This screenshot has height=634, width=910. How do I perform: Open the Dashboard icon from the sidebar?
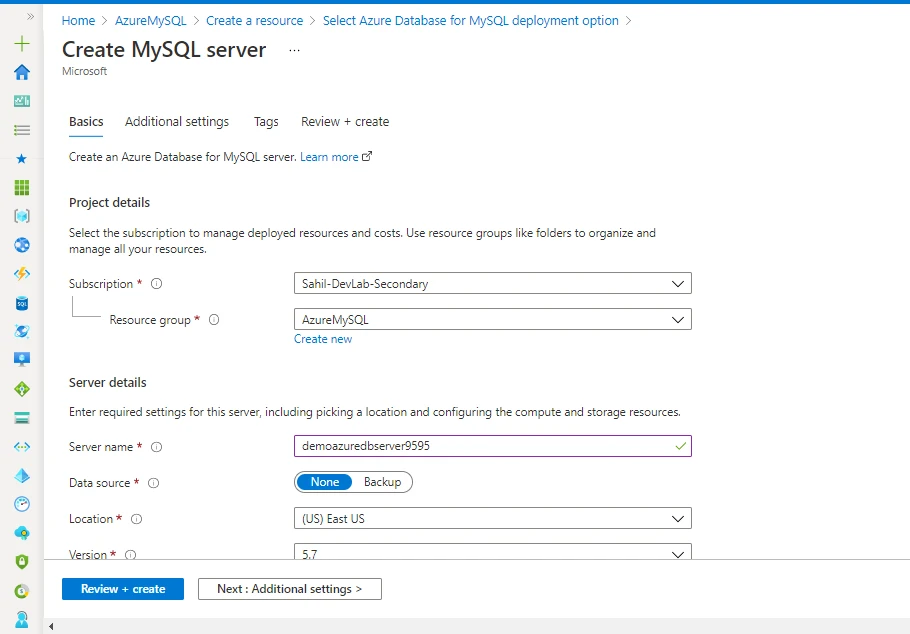(x=21, y=100)
